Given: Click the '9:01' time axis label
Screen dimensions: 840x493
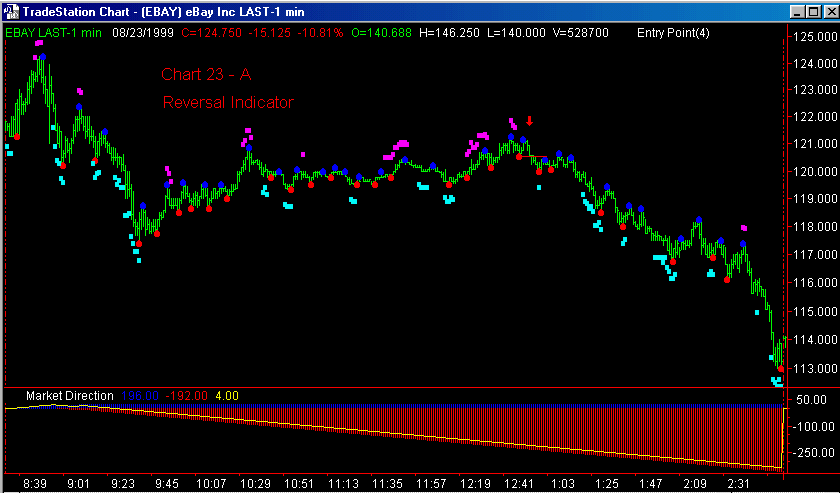Looking at the screenshot, I should pyautogui.click(x=78, y=484).
